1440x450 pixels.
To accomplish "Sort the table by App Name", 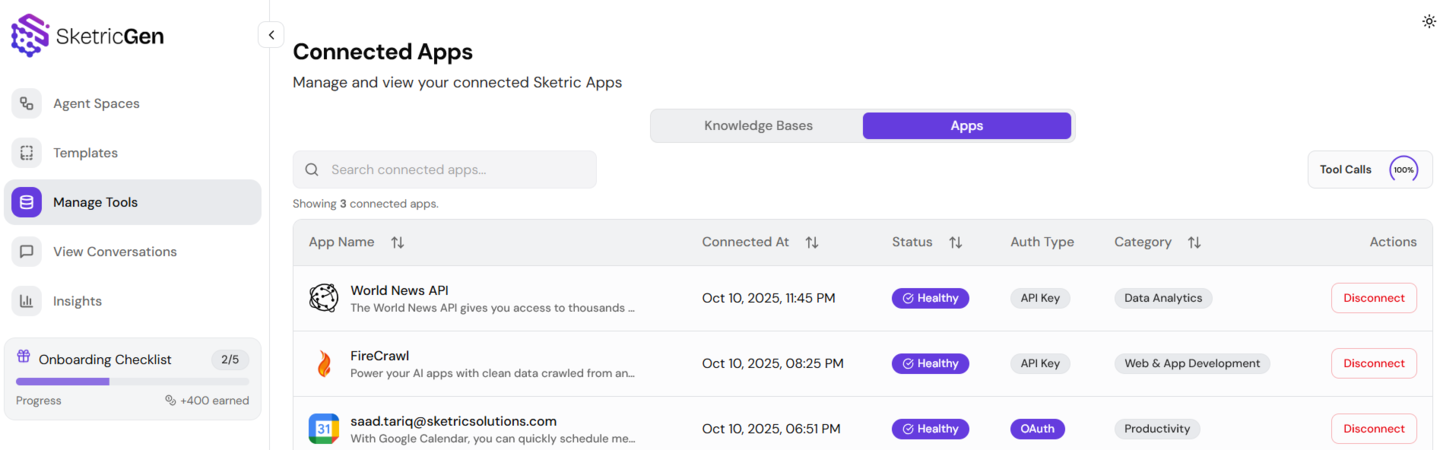I will (397, 242).
